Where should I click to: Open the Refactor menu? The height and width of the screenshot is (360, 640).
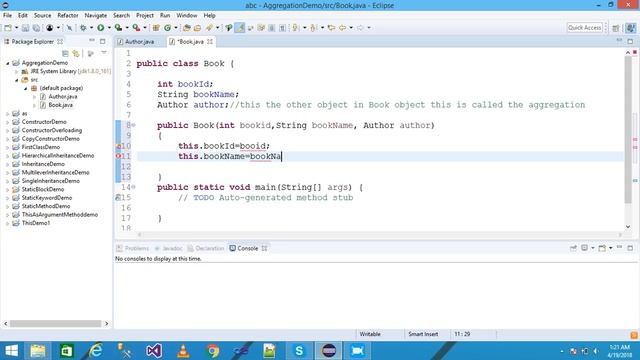click(x=68, y=16)
